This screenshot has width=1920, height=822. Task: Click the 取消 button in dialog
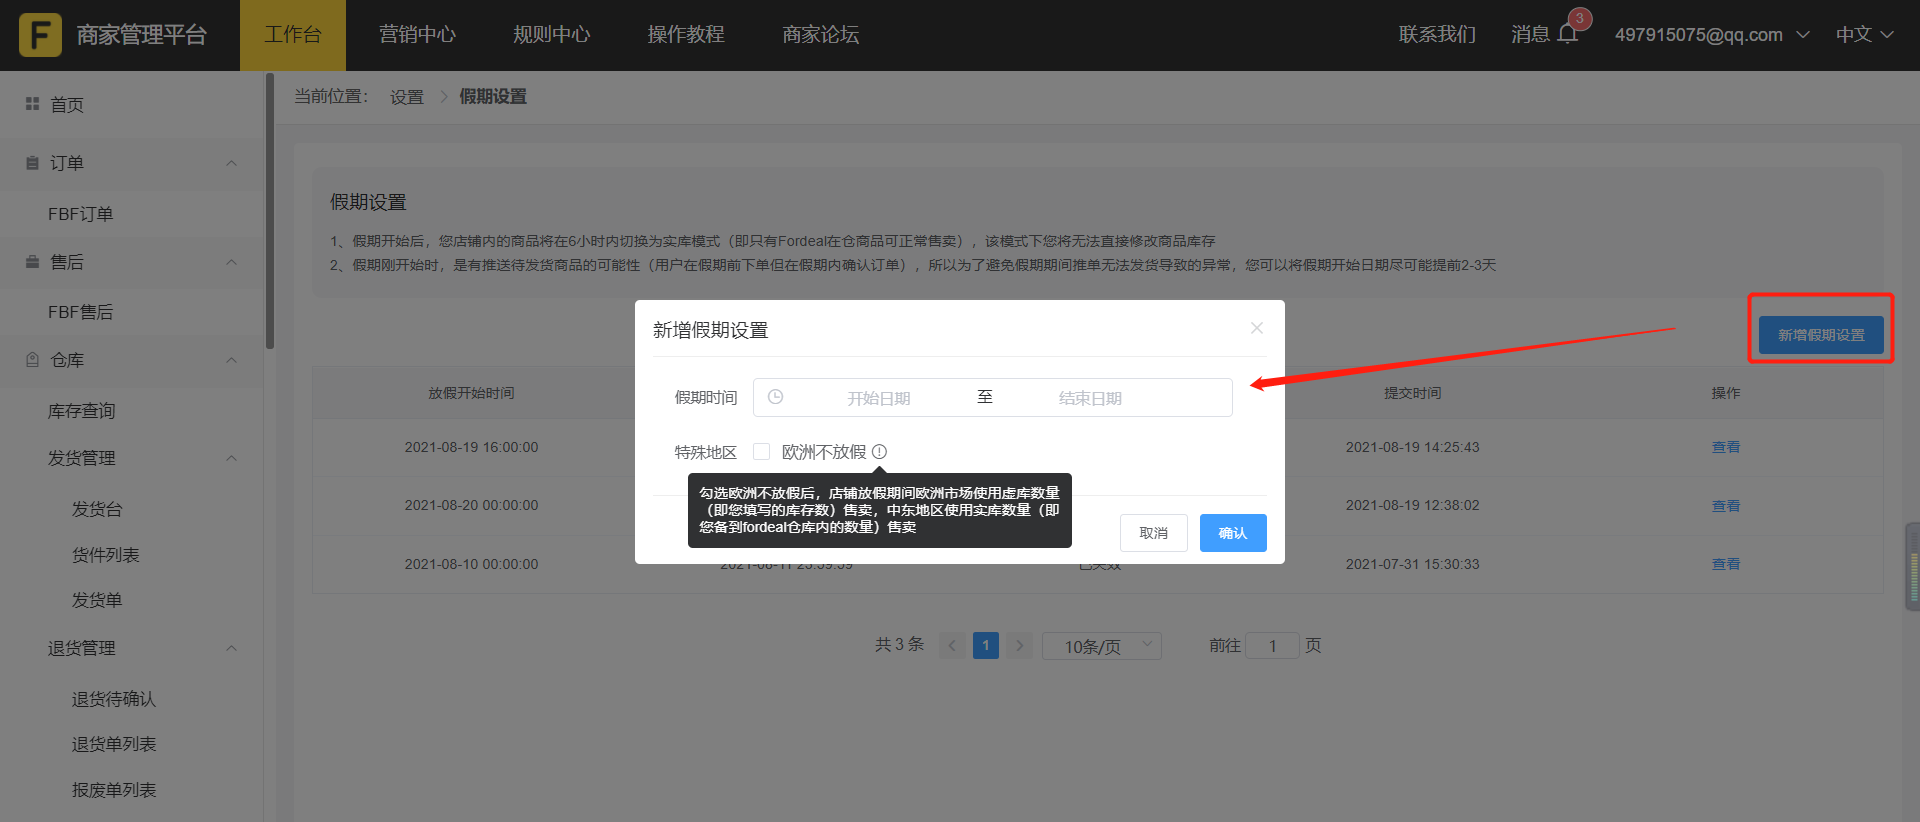tap(1153, 533)
